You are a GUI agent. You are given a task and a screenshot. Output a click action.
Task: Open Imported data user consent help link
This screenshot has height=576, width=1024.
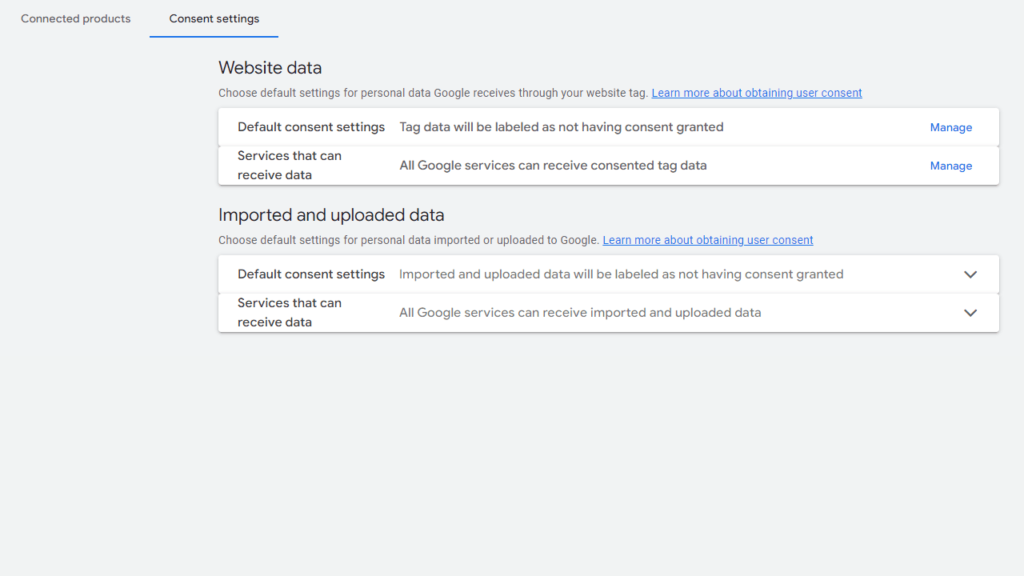coord(707,240)
